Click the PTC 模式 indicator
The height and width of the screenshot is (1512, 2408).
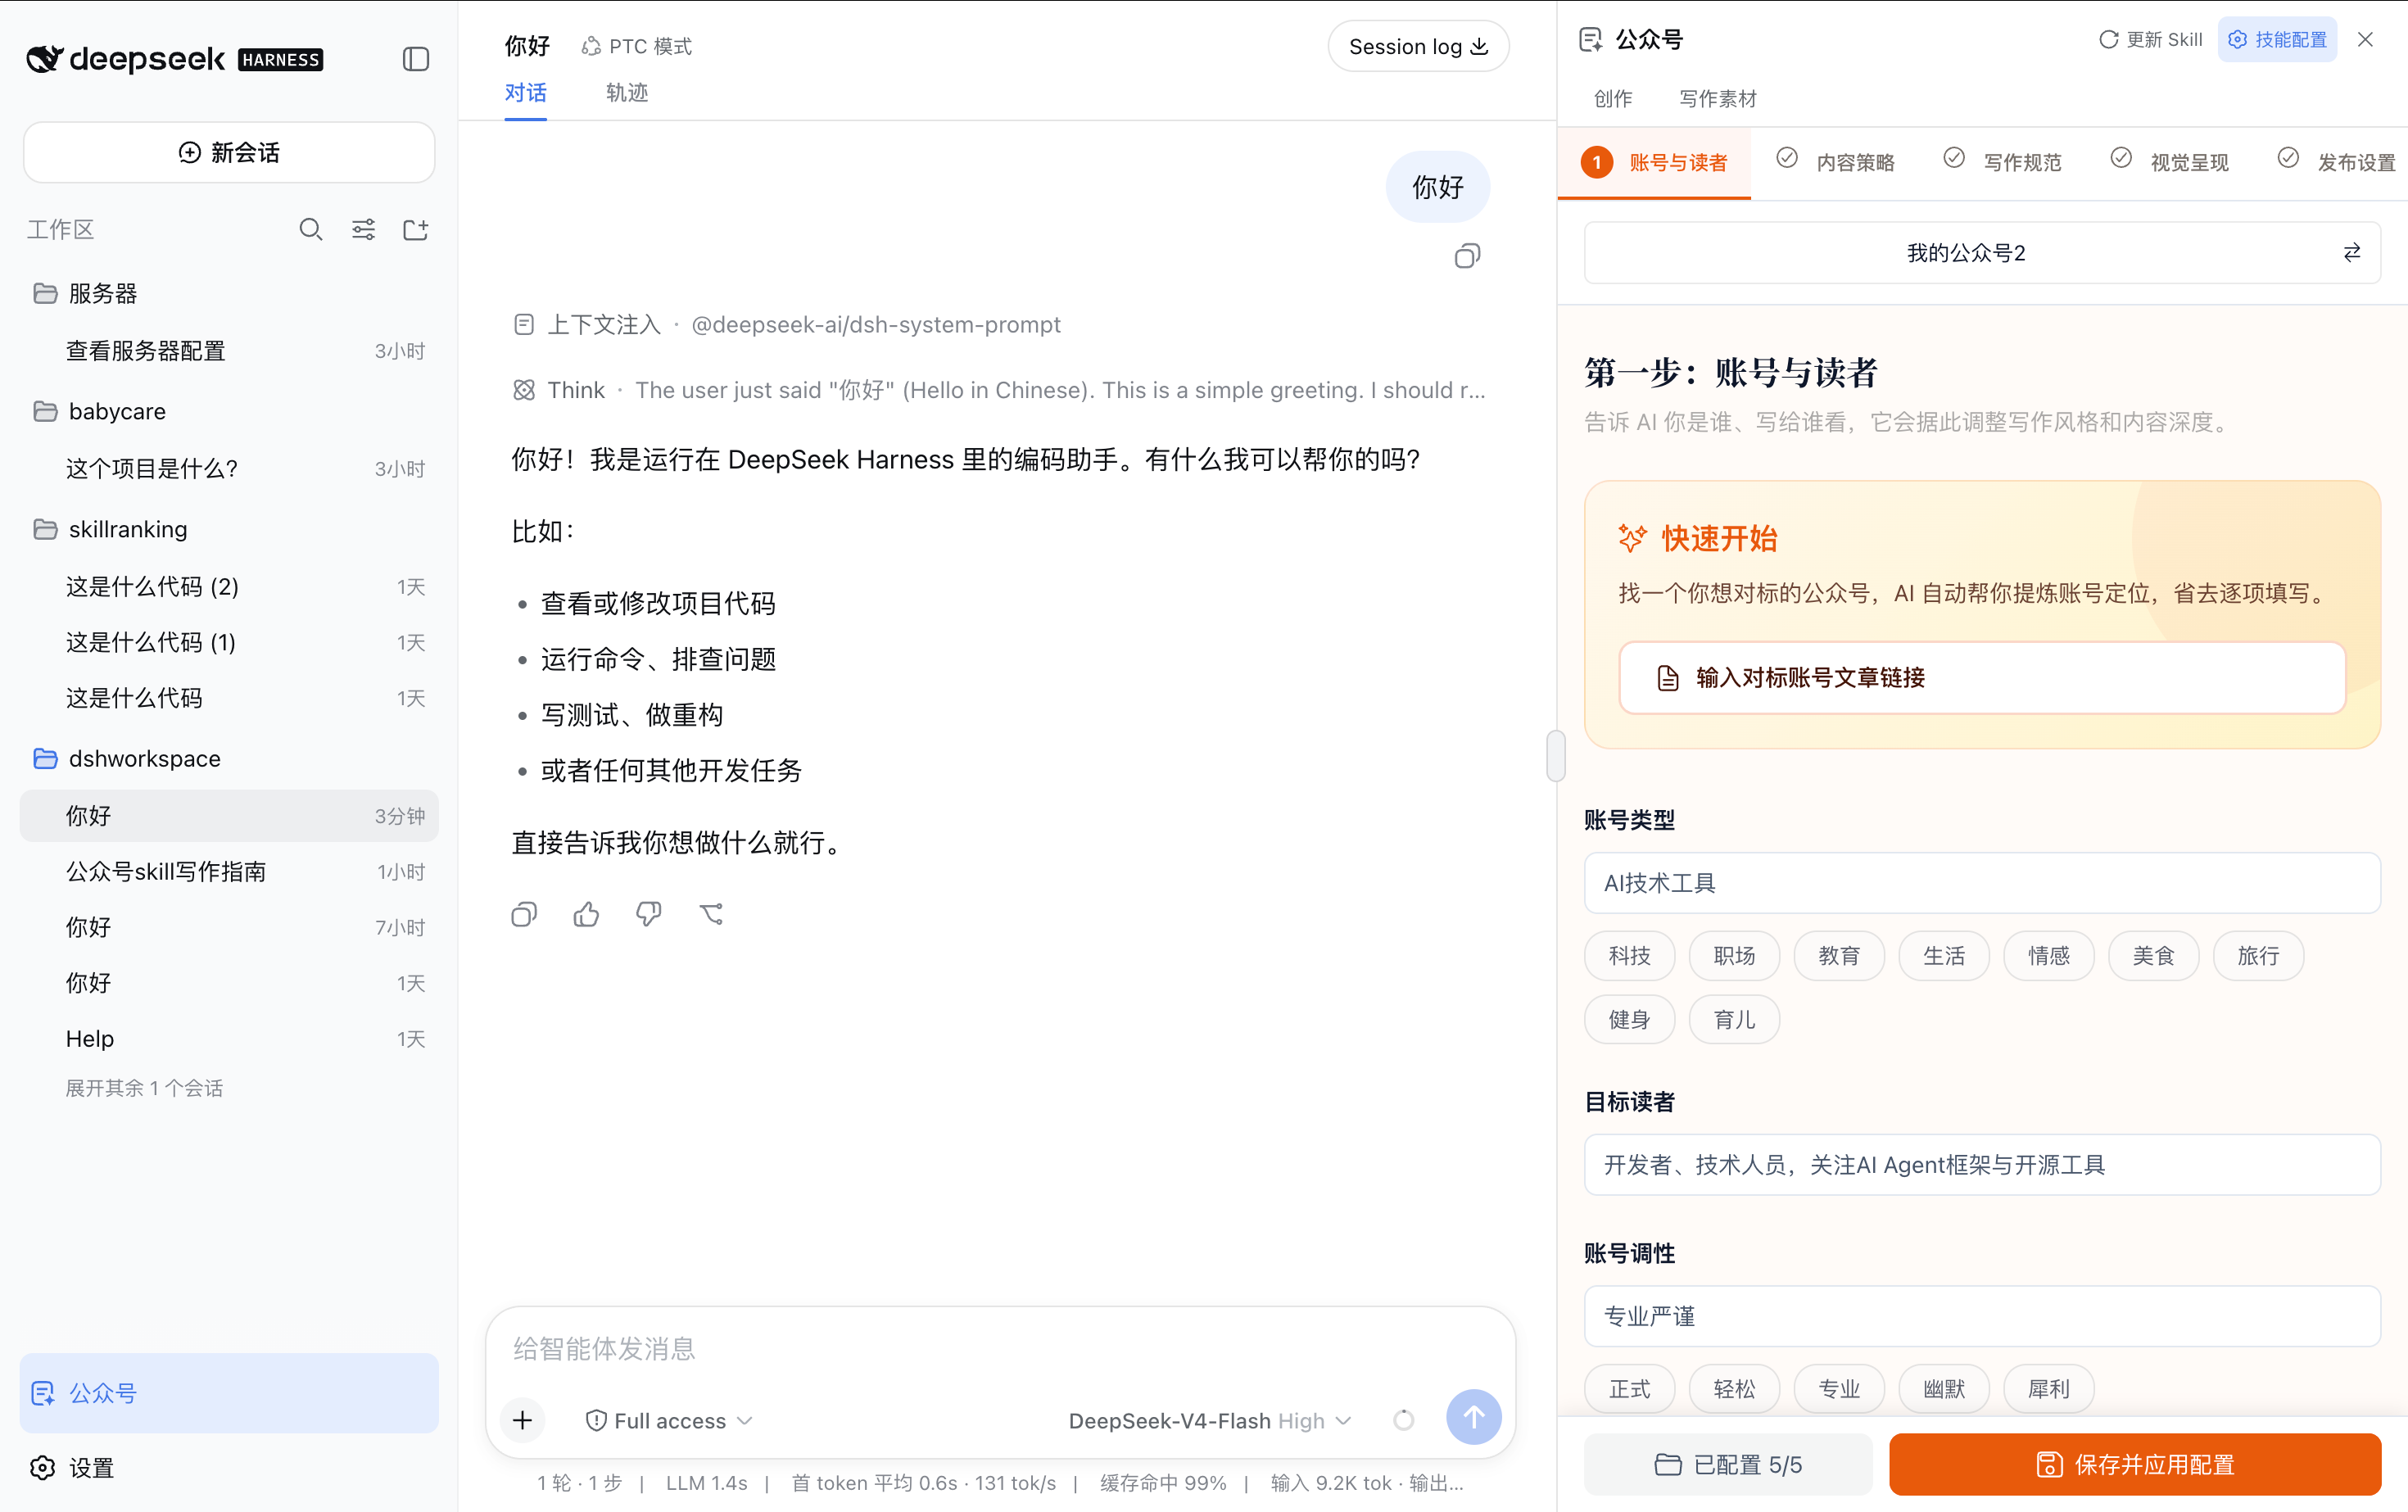[636, 46]
